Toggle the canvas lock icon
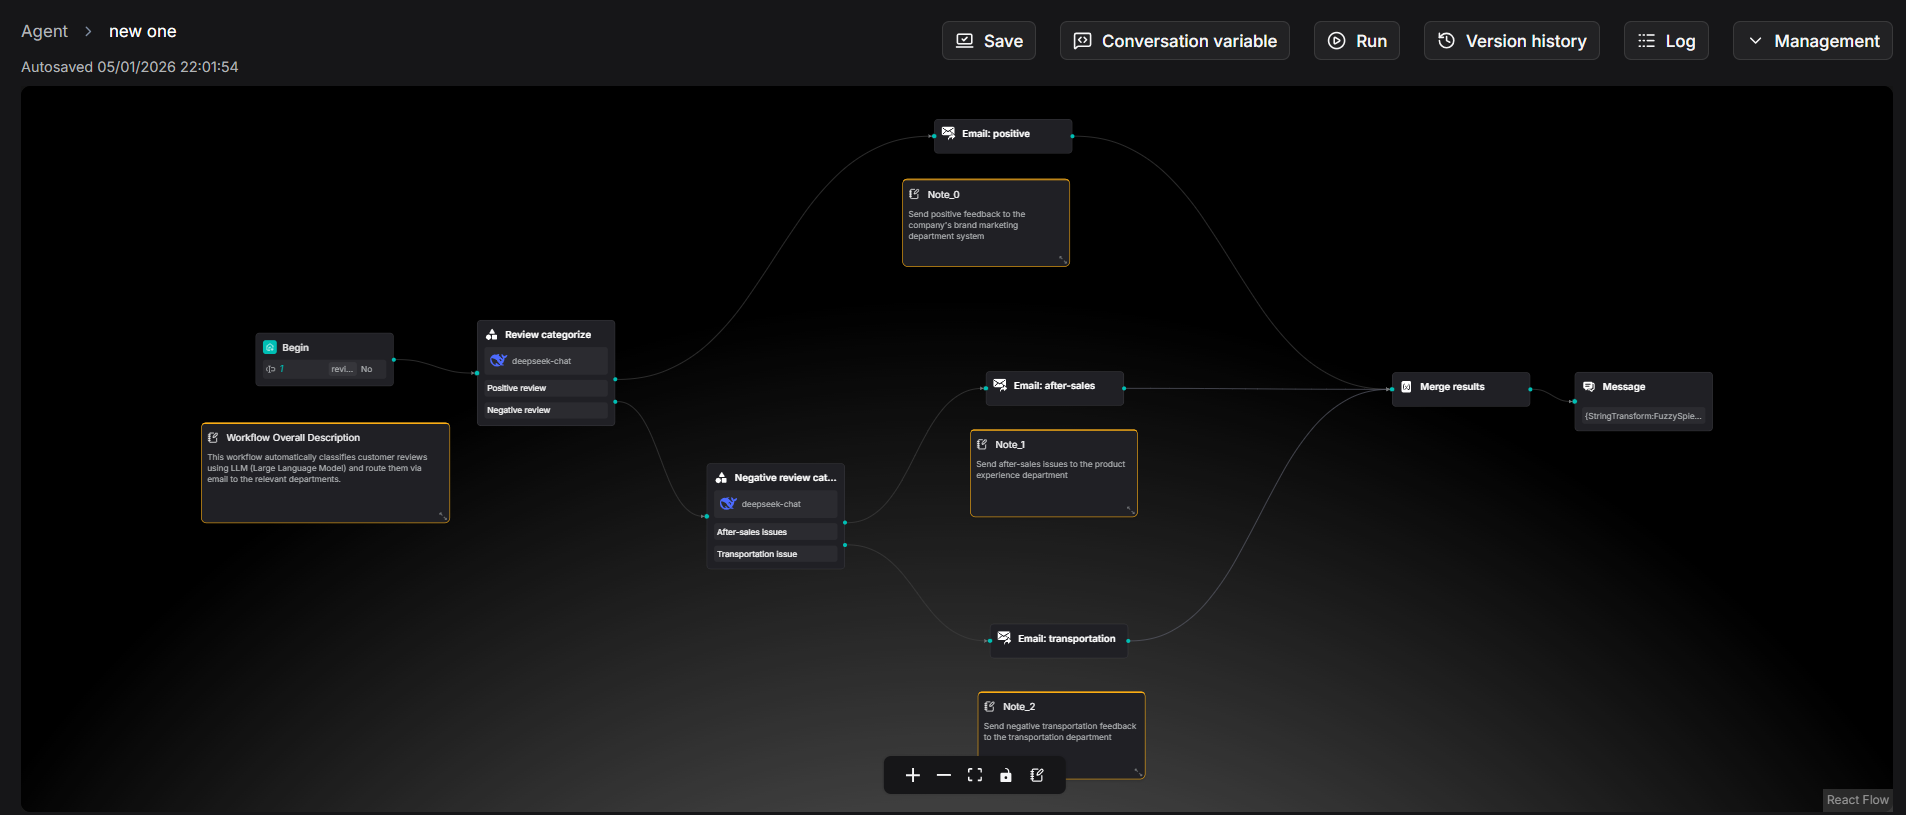The height and width of the screenshot is (815, 1906). (x=1006, y=775)
